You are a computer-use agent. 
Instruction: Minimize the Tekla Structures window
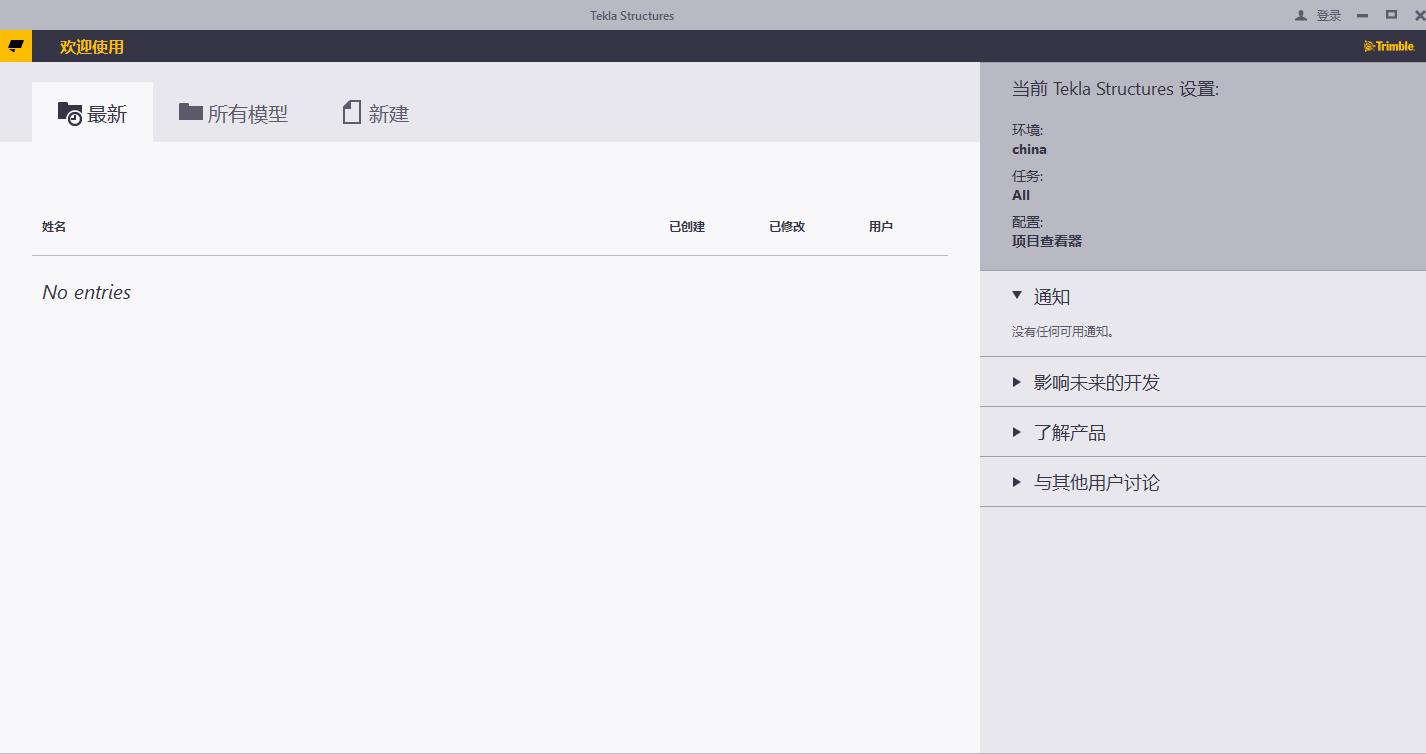(1362, 15)
